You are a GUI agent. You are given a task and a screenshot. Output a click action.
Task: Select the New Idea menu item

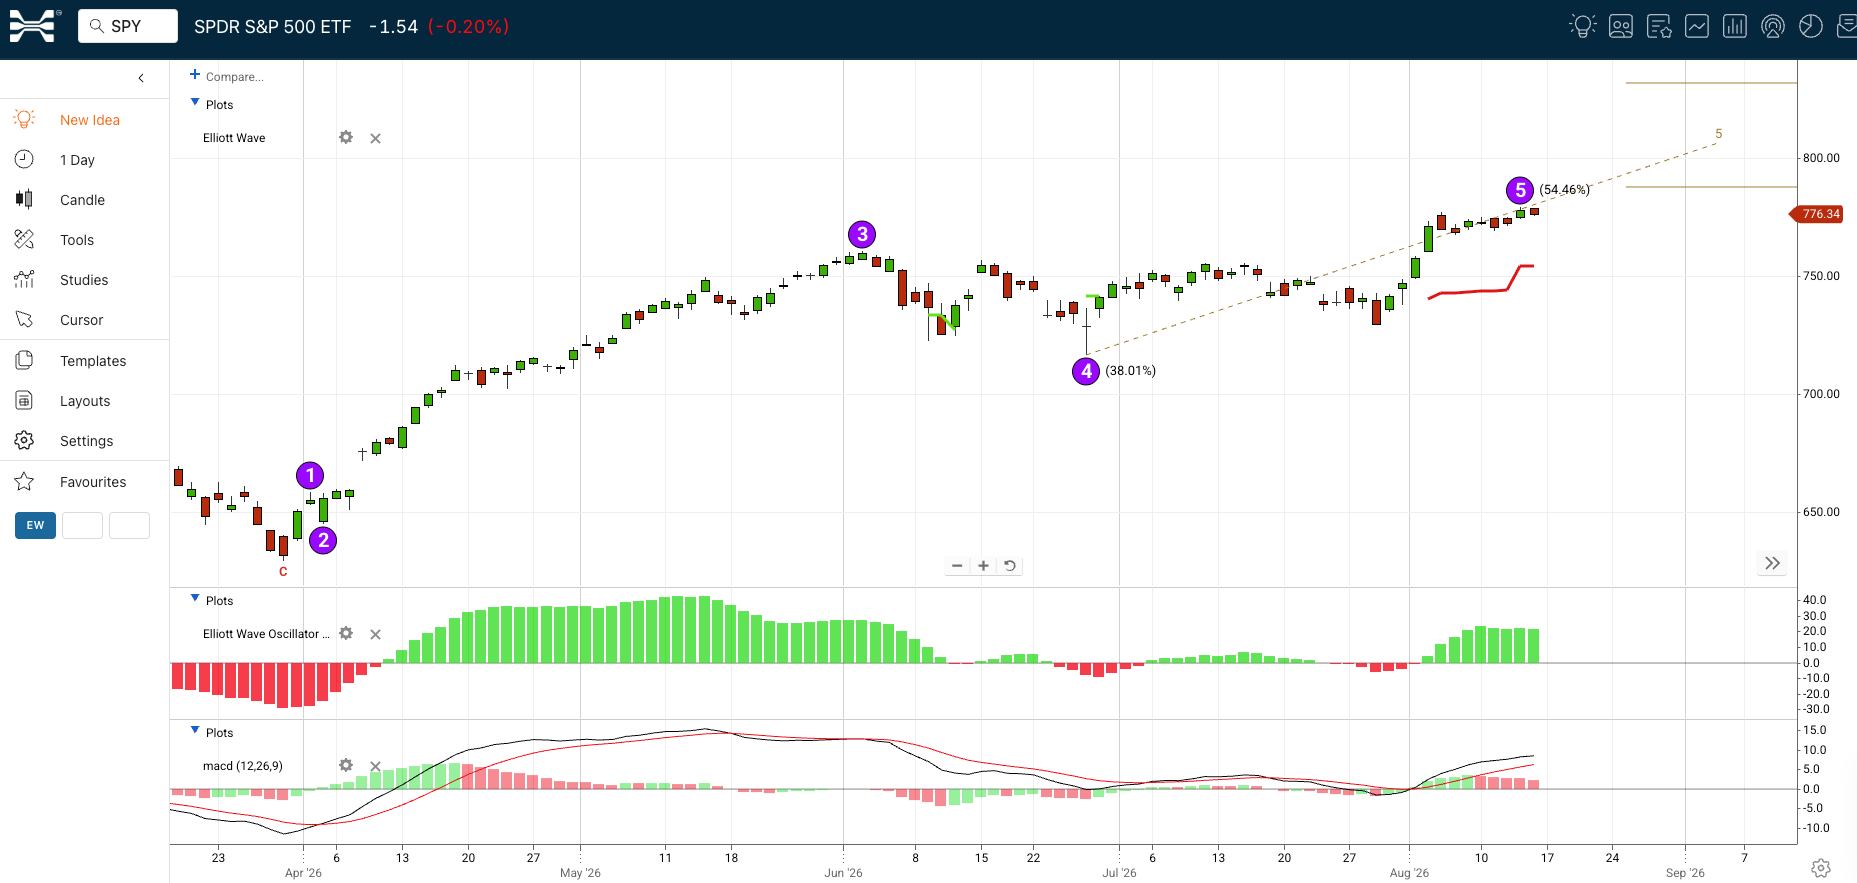(x=90, y=120)
